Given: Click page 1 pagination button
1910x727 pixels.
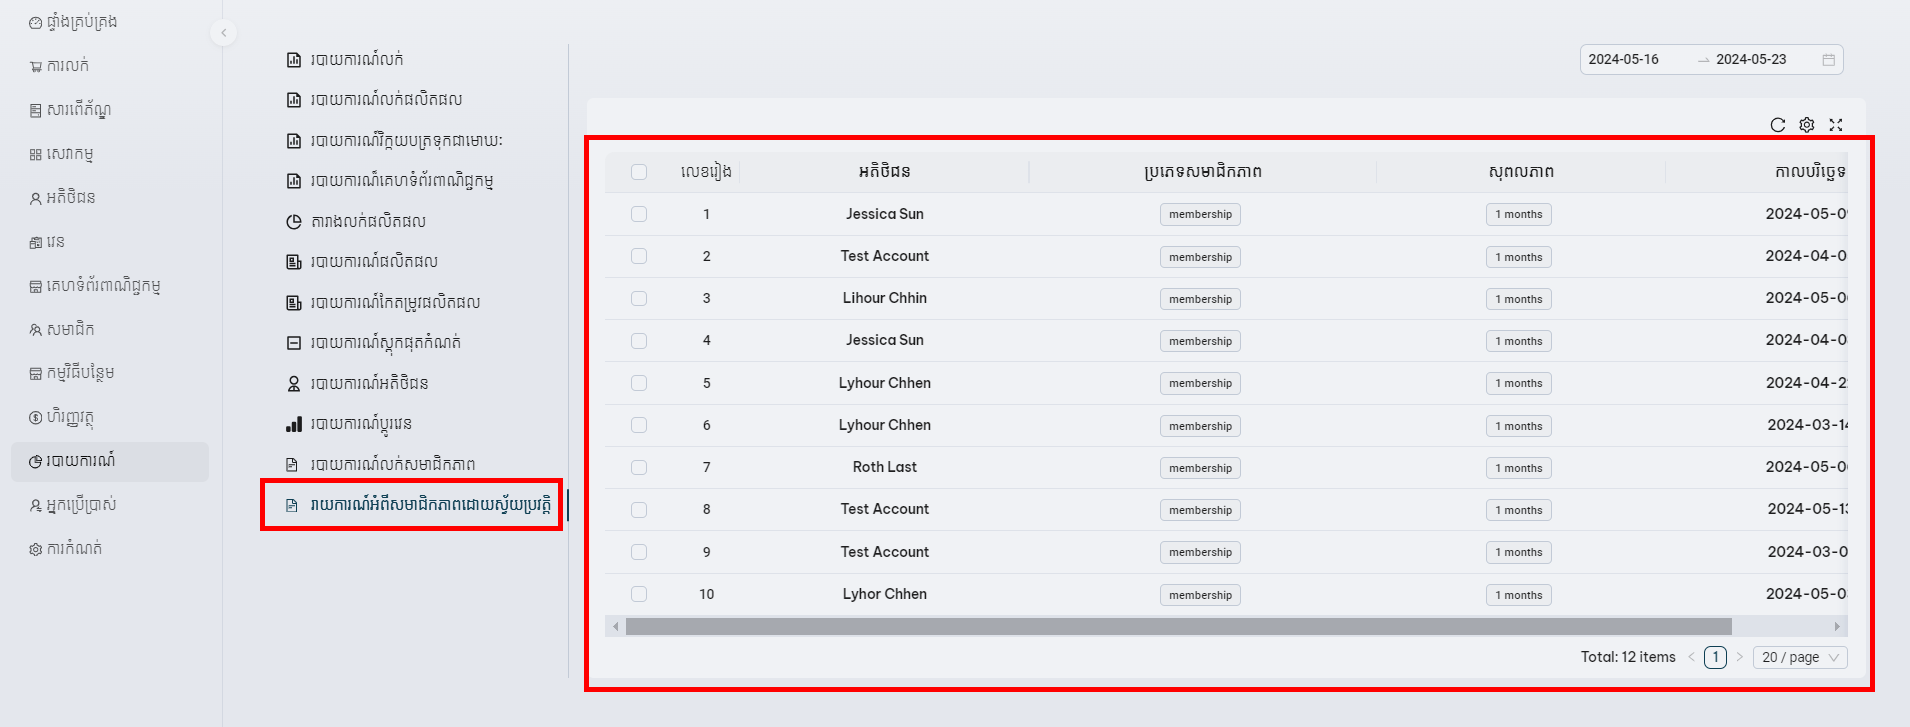Looking at the screenshot, I should coord(1715,657).
